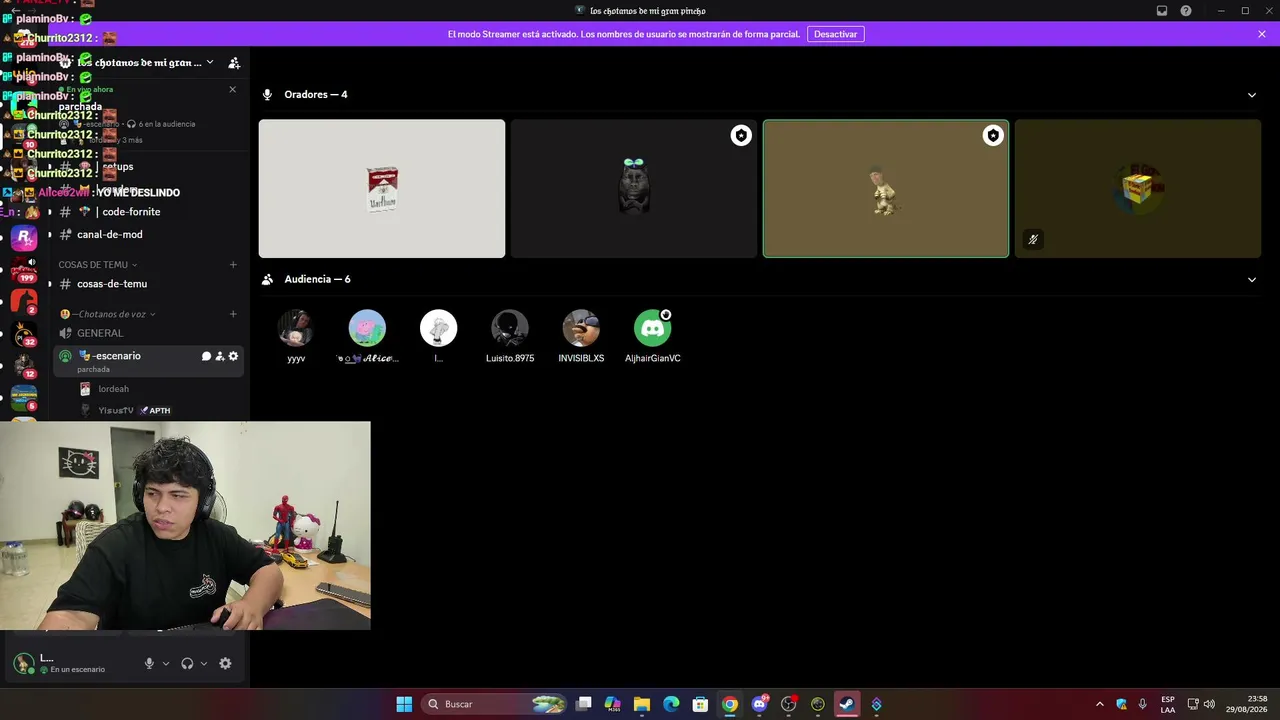Open Microsoft Edge from the taskbar
Screen dimensions: 1280x720
(671, 704)
